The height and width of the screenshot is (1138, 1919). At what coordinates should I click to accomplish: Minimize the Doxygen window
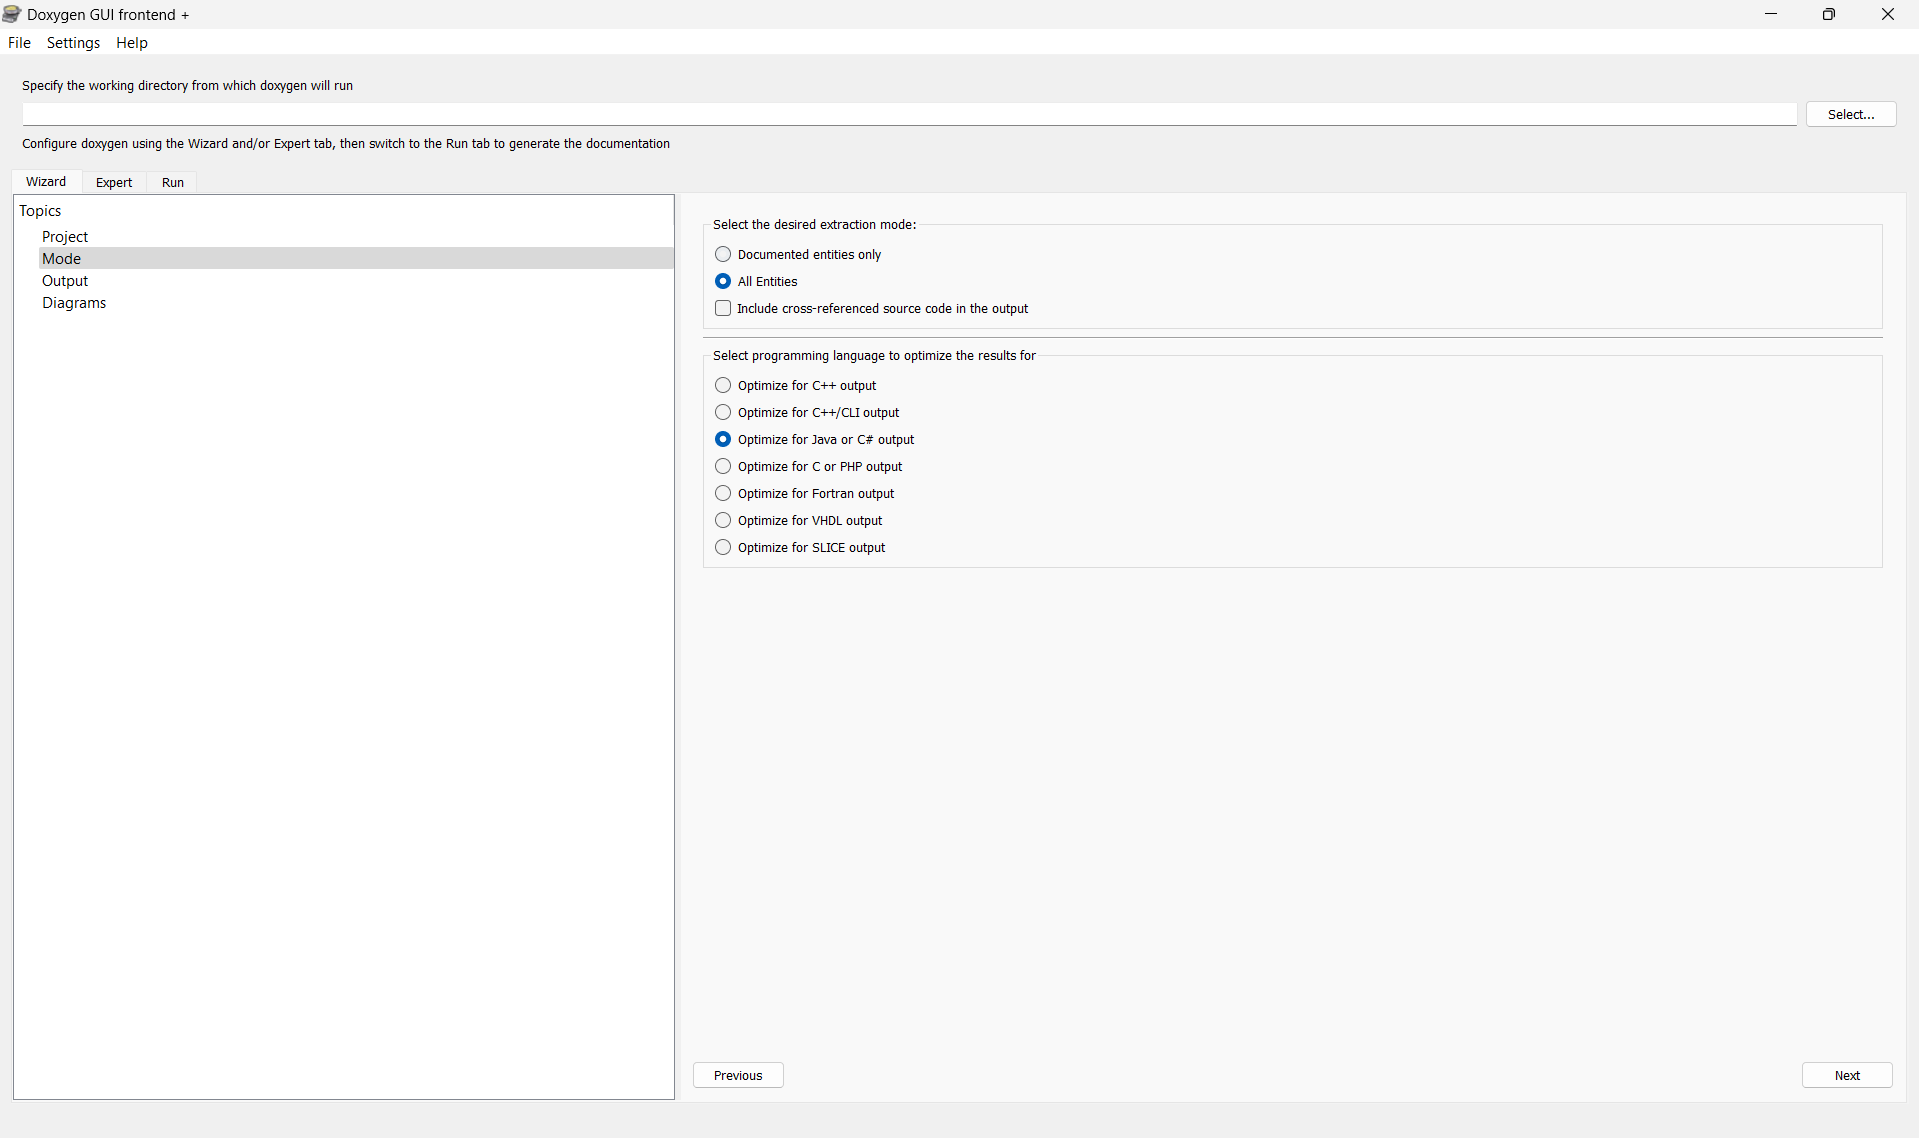(x=1770, y=14)
